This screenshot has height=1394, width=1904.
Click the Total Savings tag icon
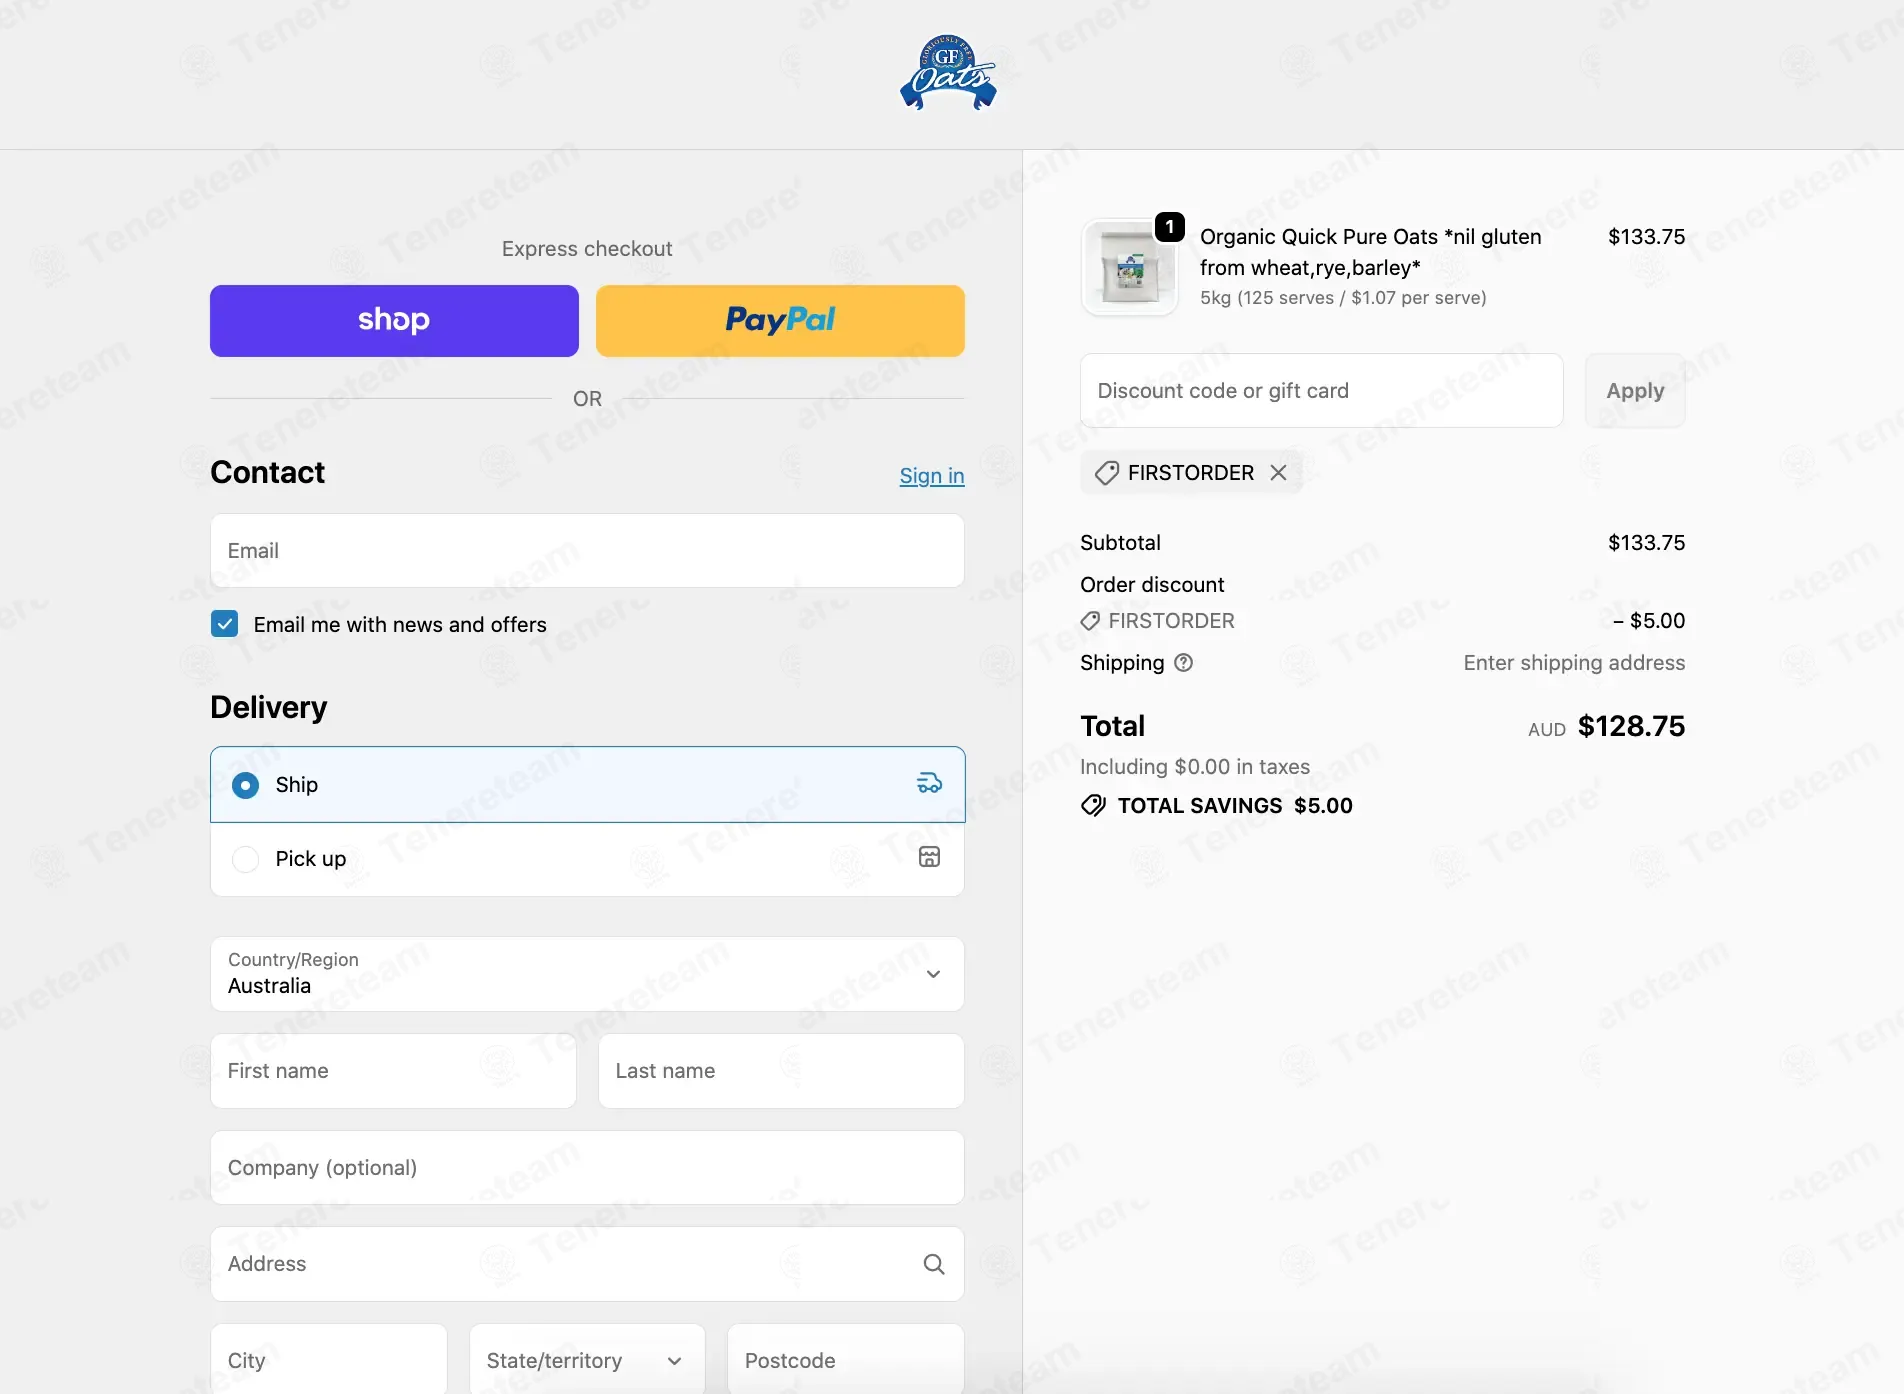pyautogui.click(x=1093, y=806)
